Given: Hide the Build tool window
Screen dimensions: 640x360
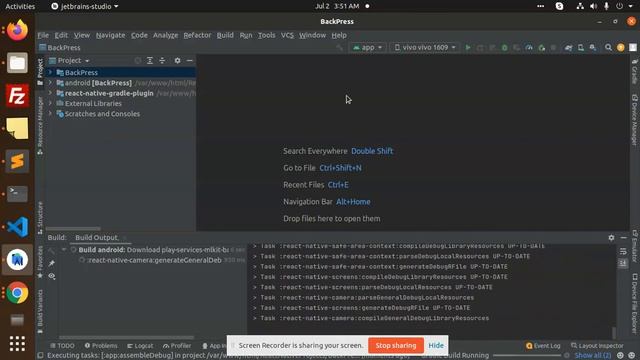Looking at the screenshot, I should coord(623,238).
